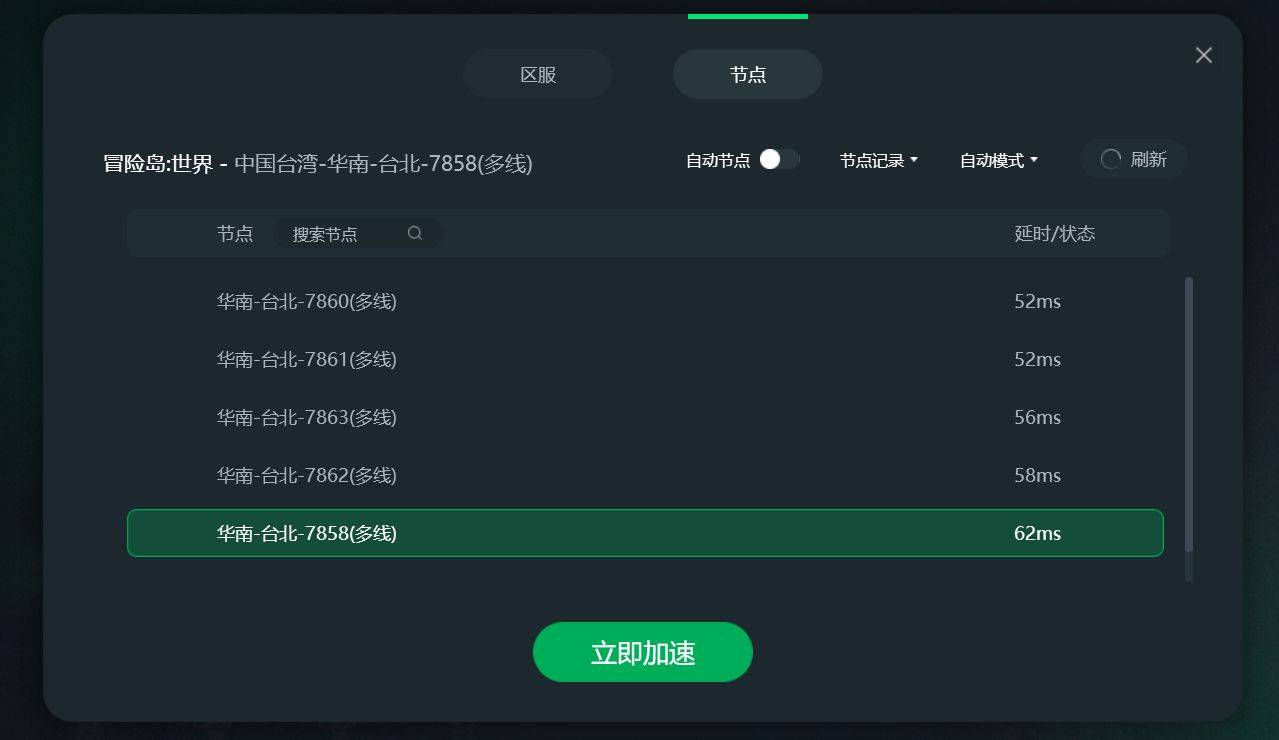Screen dimensions: 1279x740
Task: Click the 刷新 button
Action: click(x=1134, y=159)
